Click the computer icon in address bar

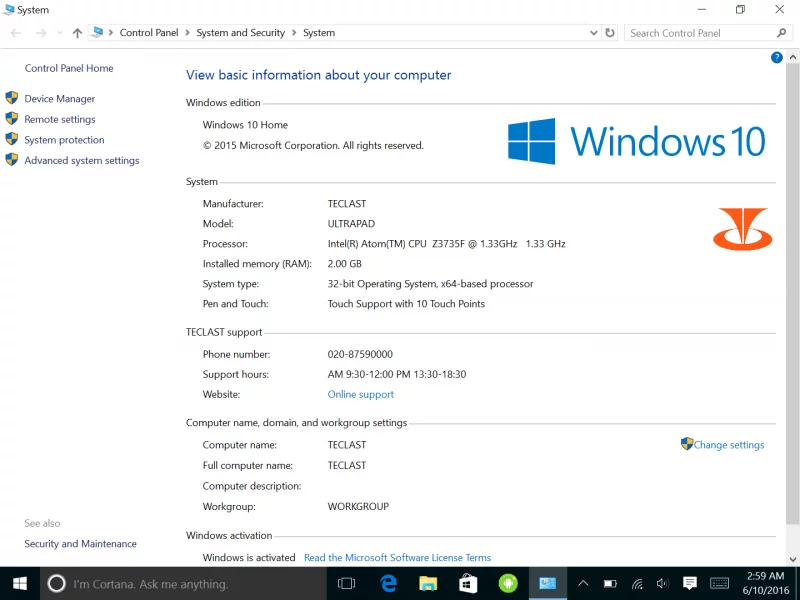click(97, 33)
